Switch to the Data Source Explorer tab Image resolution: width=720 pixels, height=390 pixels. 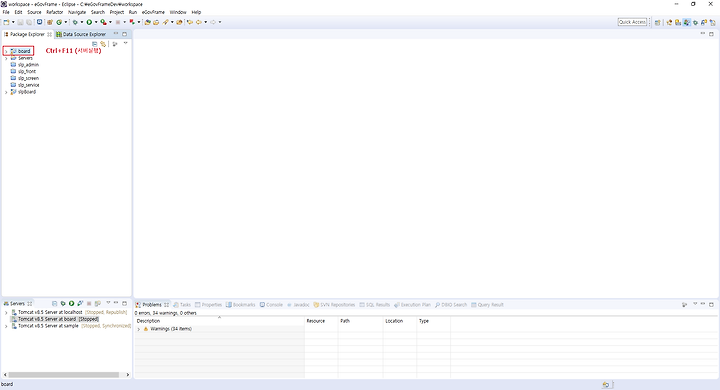coord(81,34)
